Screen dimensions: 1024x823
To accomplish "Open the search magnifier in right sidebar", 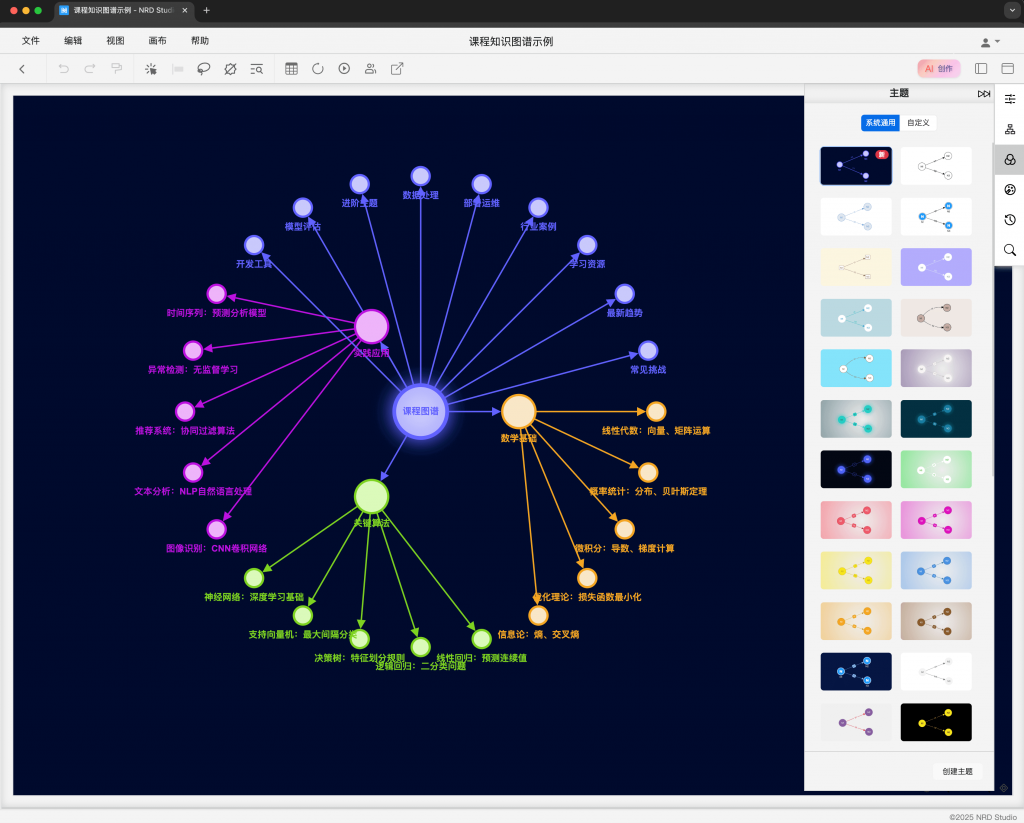I will [x=1009, y=250].
